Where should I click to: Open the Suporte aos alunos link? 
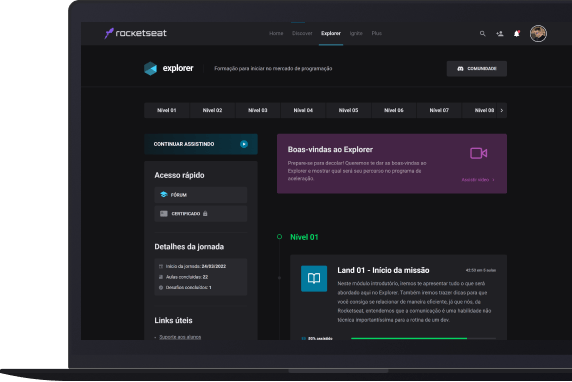pos(180,337)
